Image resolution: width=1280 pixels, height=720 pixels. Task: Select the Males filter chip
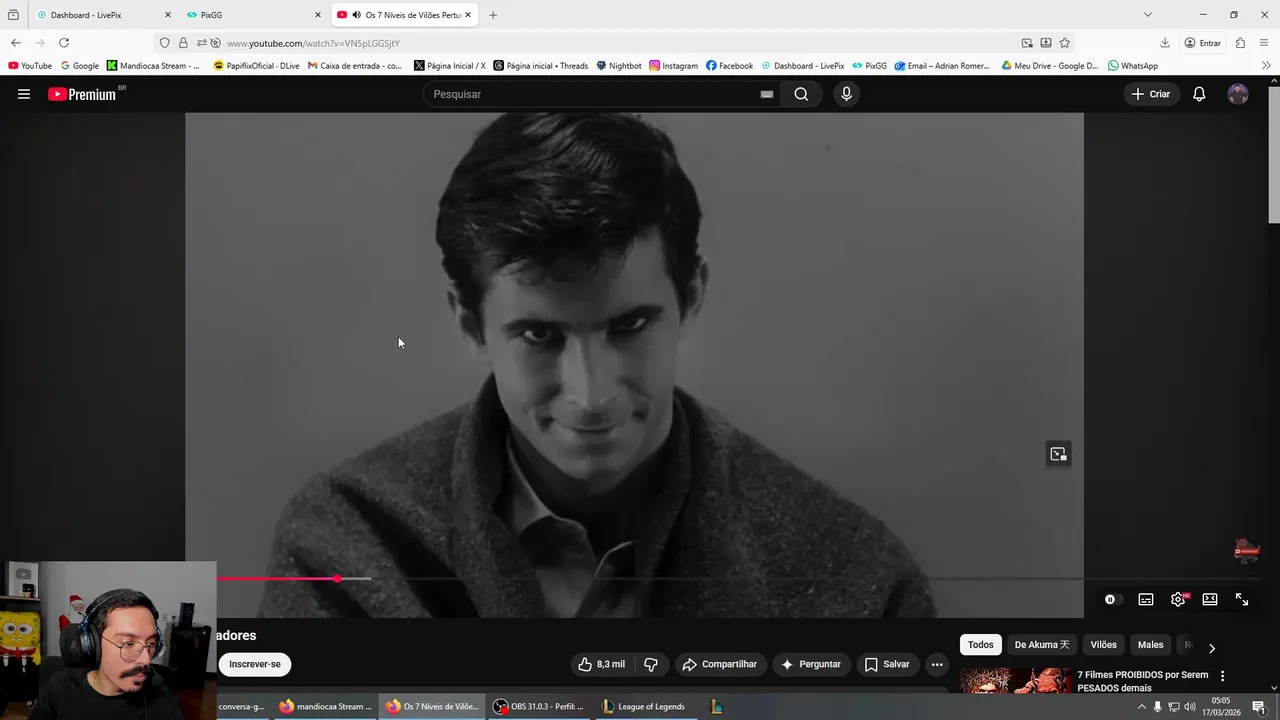coord(1151,645)
